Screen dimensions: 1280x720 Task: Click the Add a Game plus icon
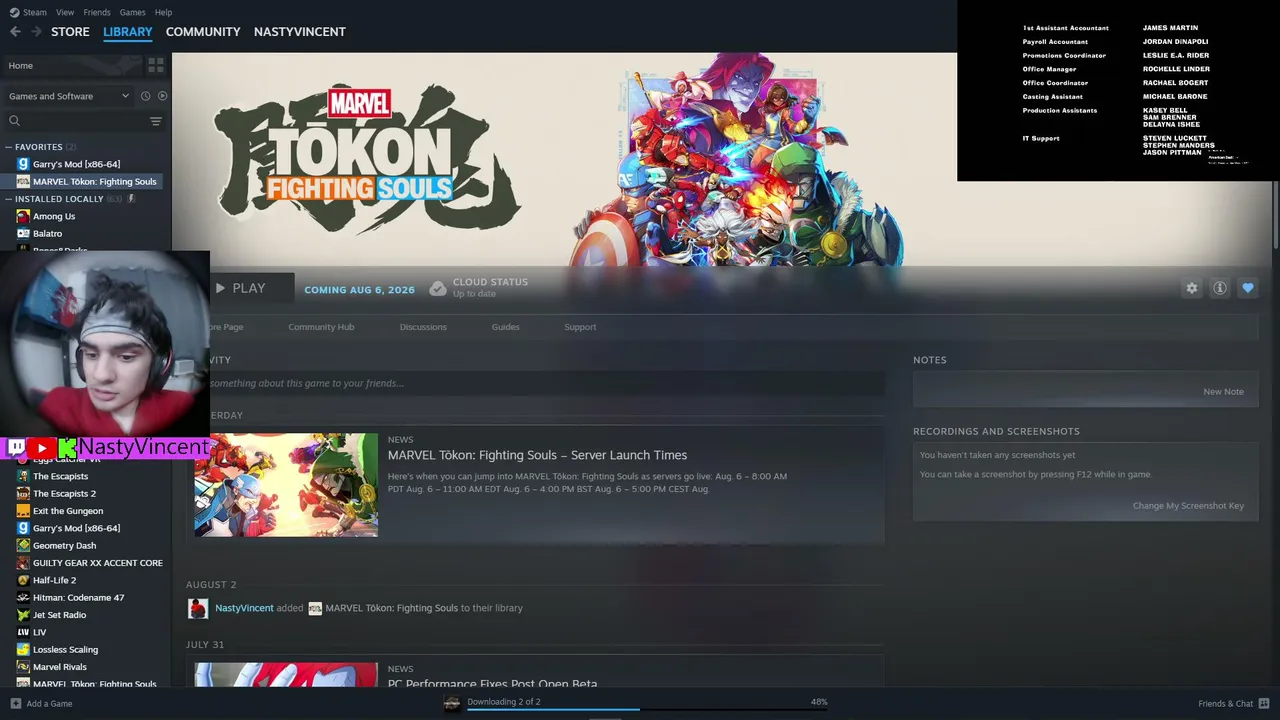pos(14,703)
